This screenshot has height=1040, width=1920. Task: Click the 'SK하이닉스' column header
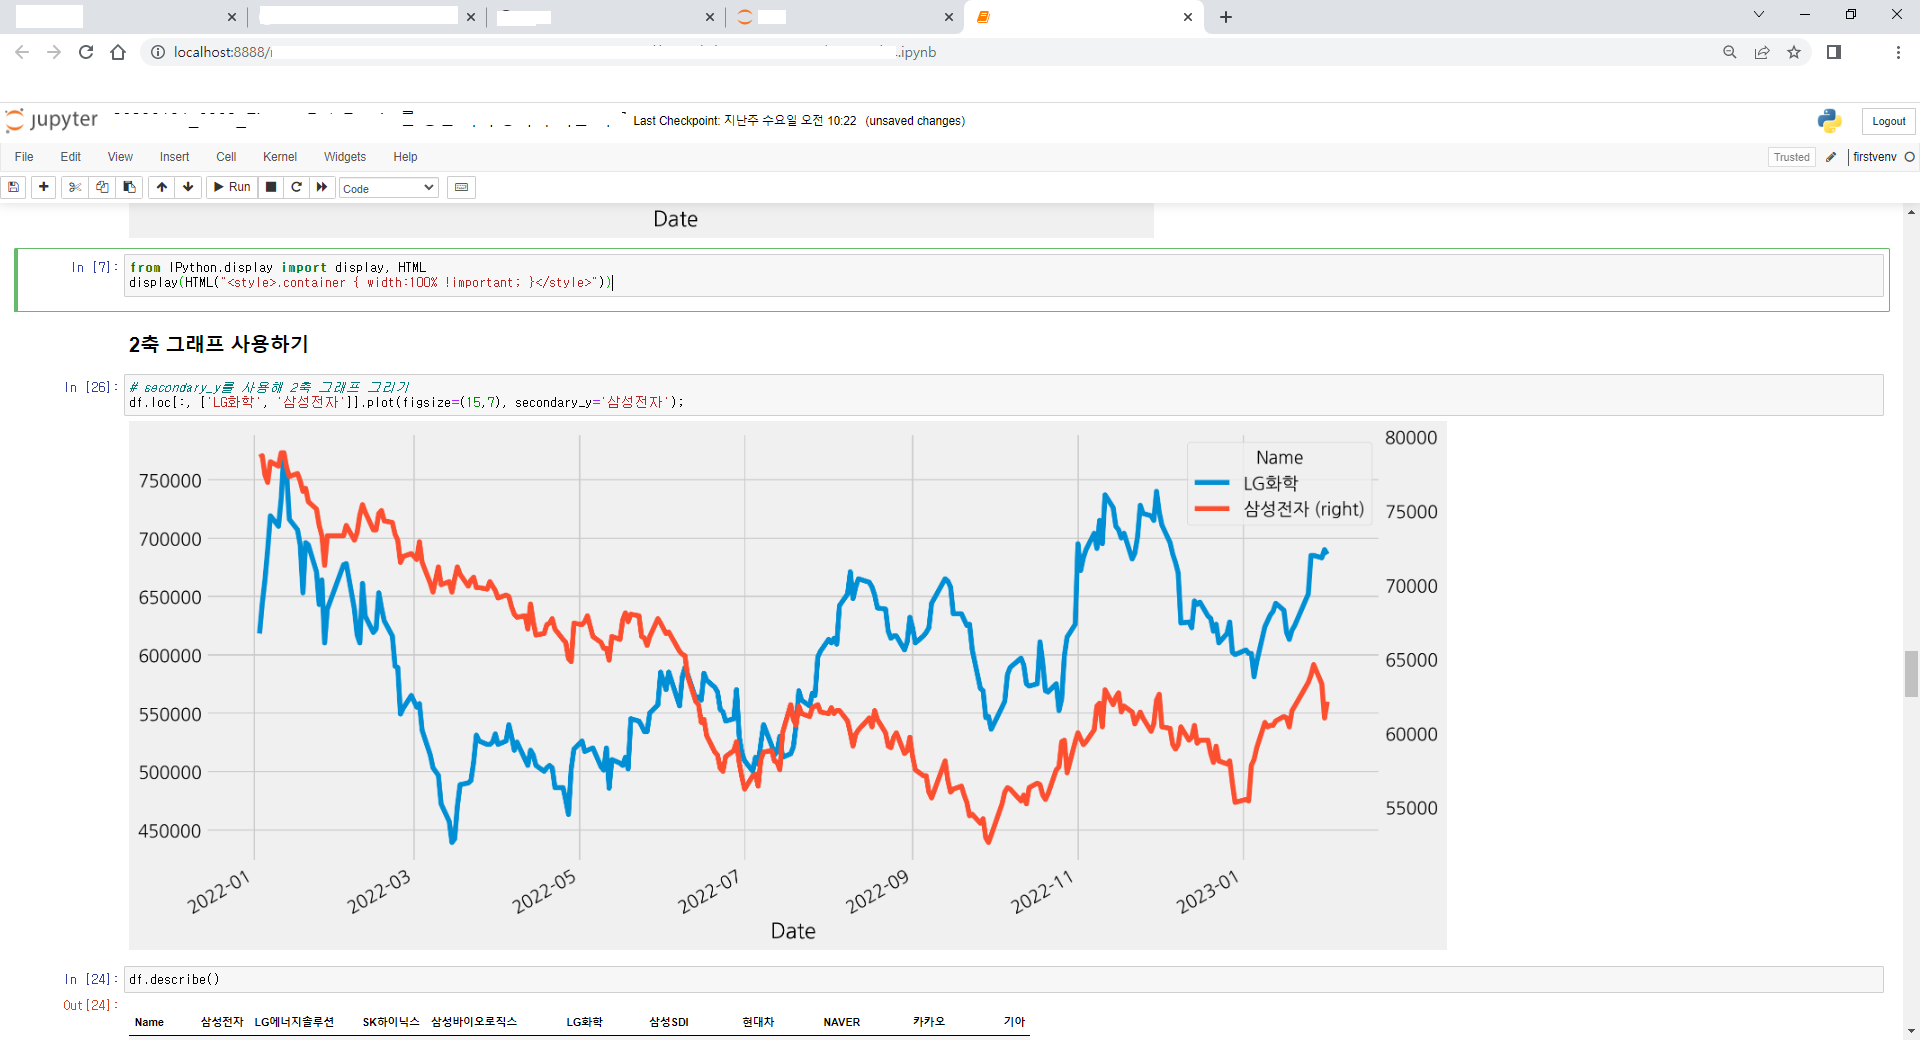391,1022
